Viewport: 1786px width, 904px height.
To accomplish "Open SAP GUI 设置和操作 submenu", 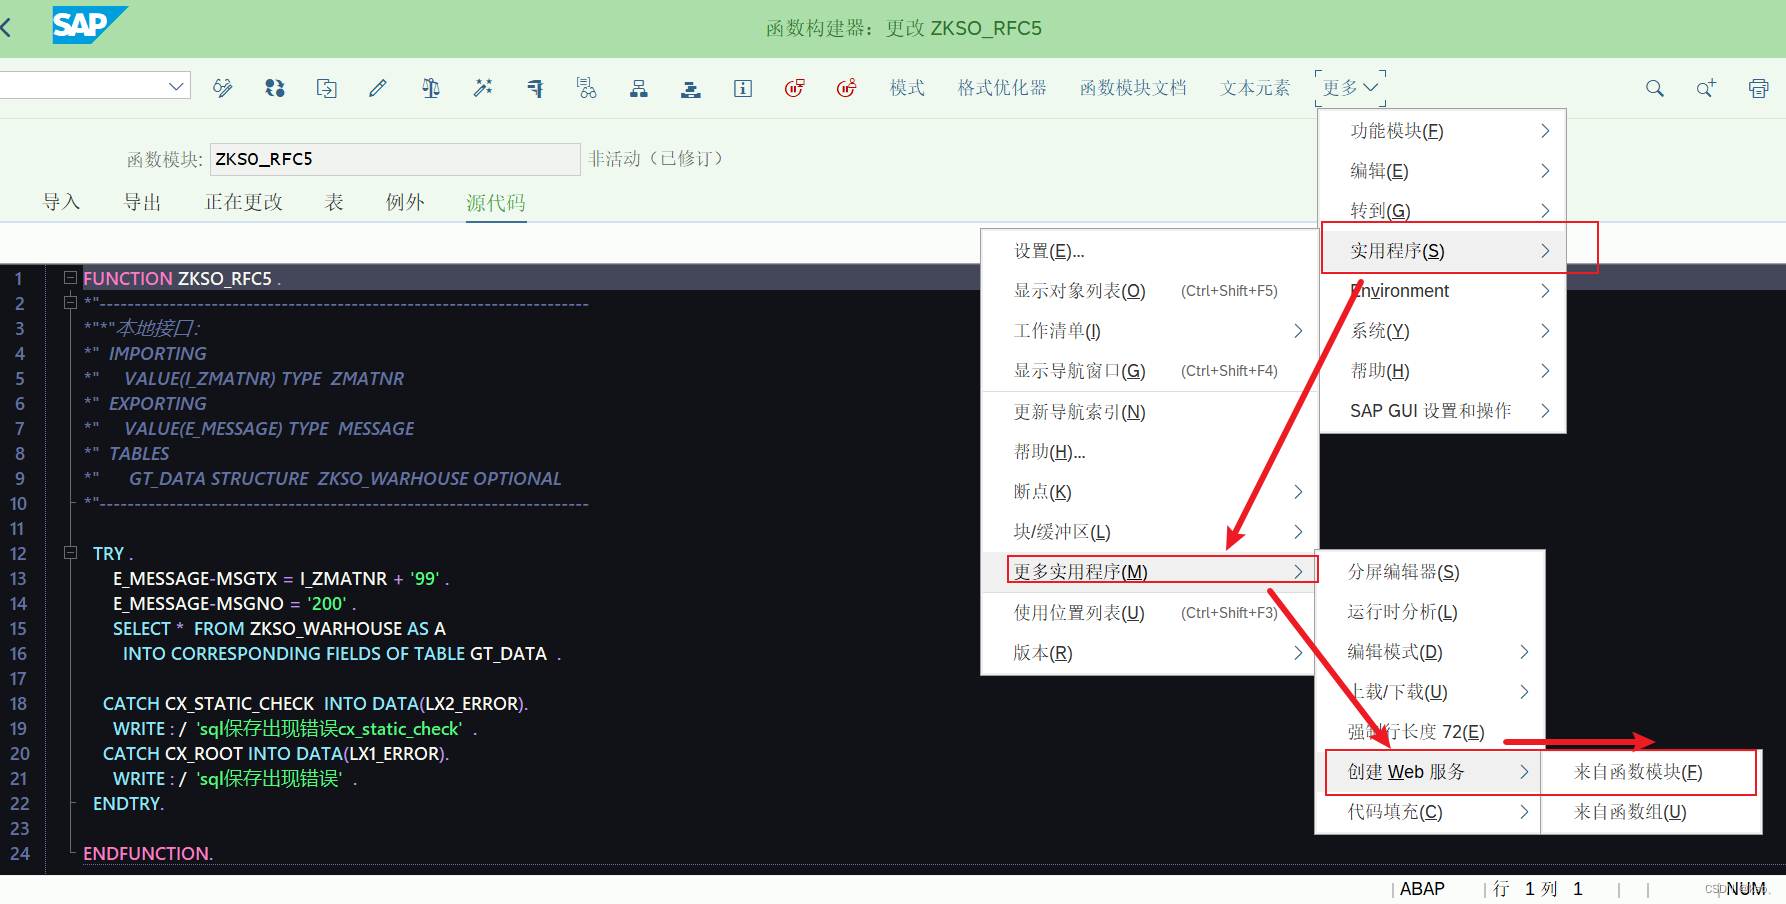I will coord(1442,411).
